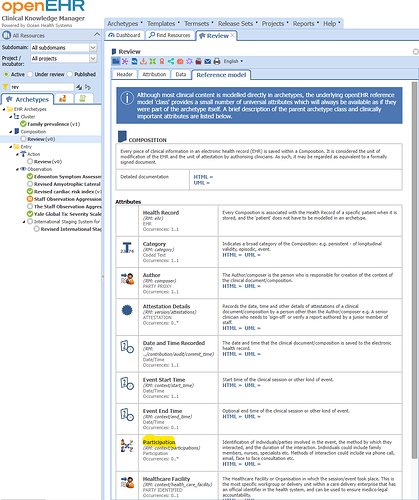Click the yellow filter funnel icon
The height and width of the screenshot is (500, 419).
tap(5, 87)
